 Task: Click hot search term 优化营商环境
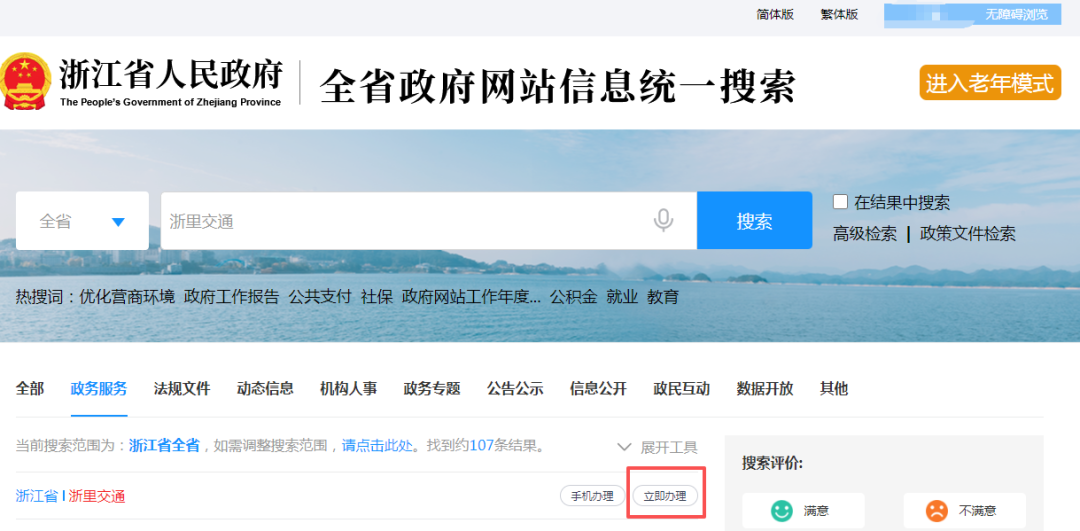coord(127,297)
